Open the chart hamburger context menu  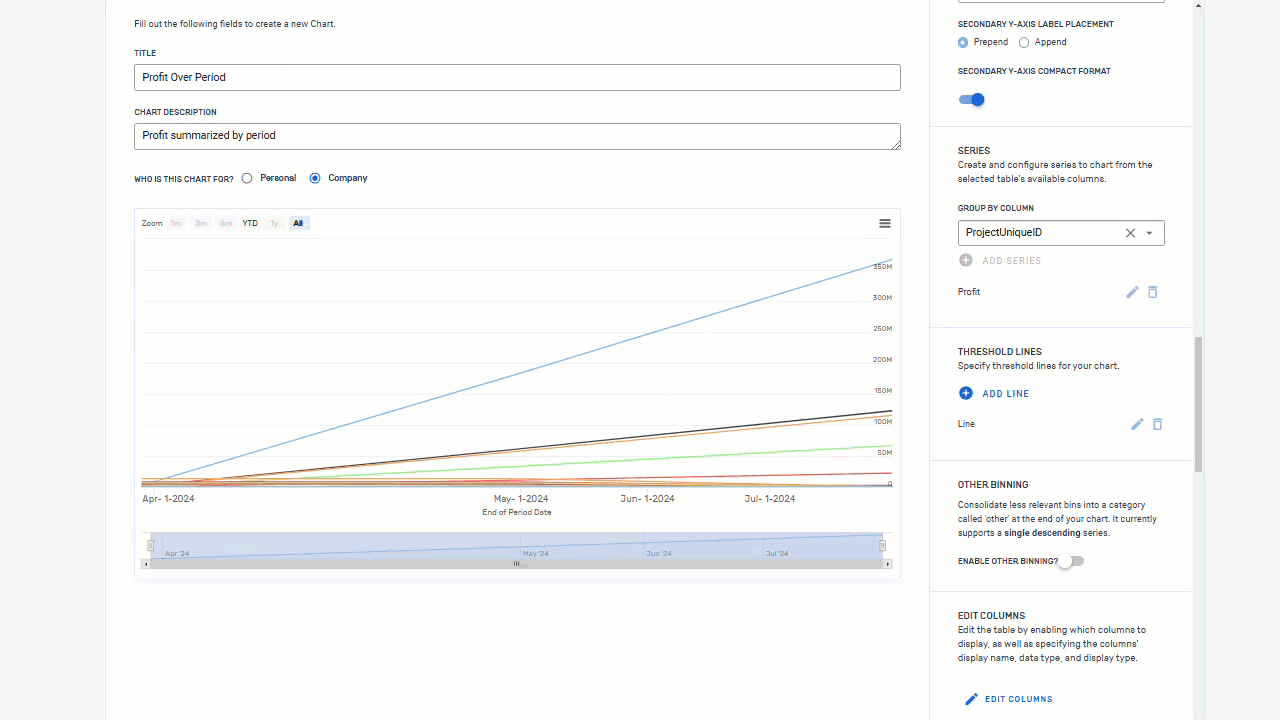(885, 224)
